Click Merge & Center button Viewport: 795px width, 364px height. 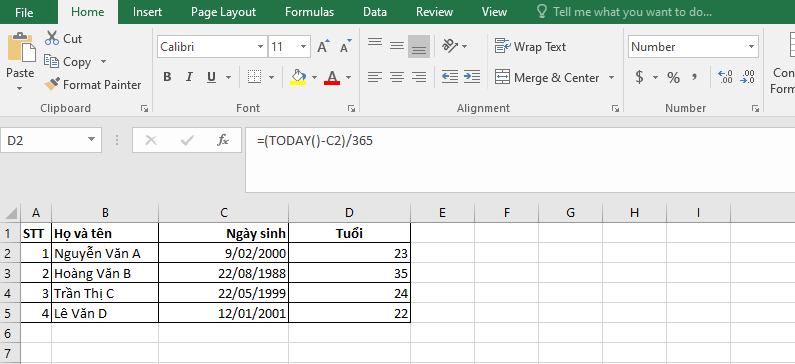(x=547, y=78)
